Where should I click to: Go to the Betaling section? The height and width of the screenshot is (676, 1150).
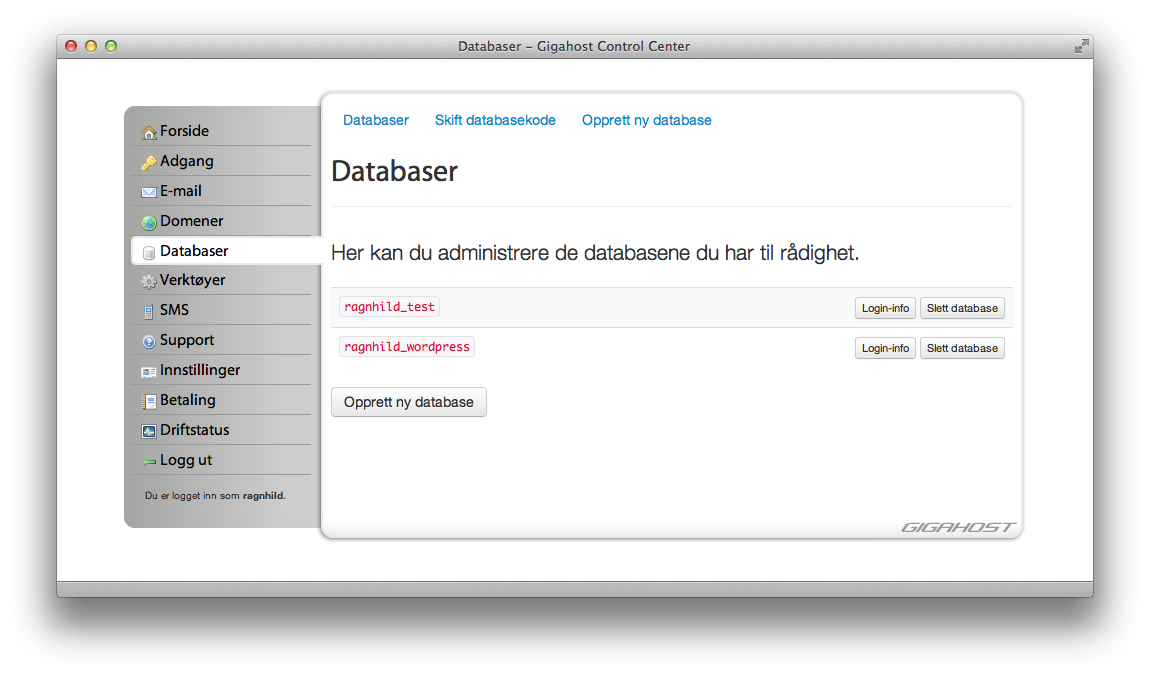coord(221,401)
